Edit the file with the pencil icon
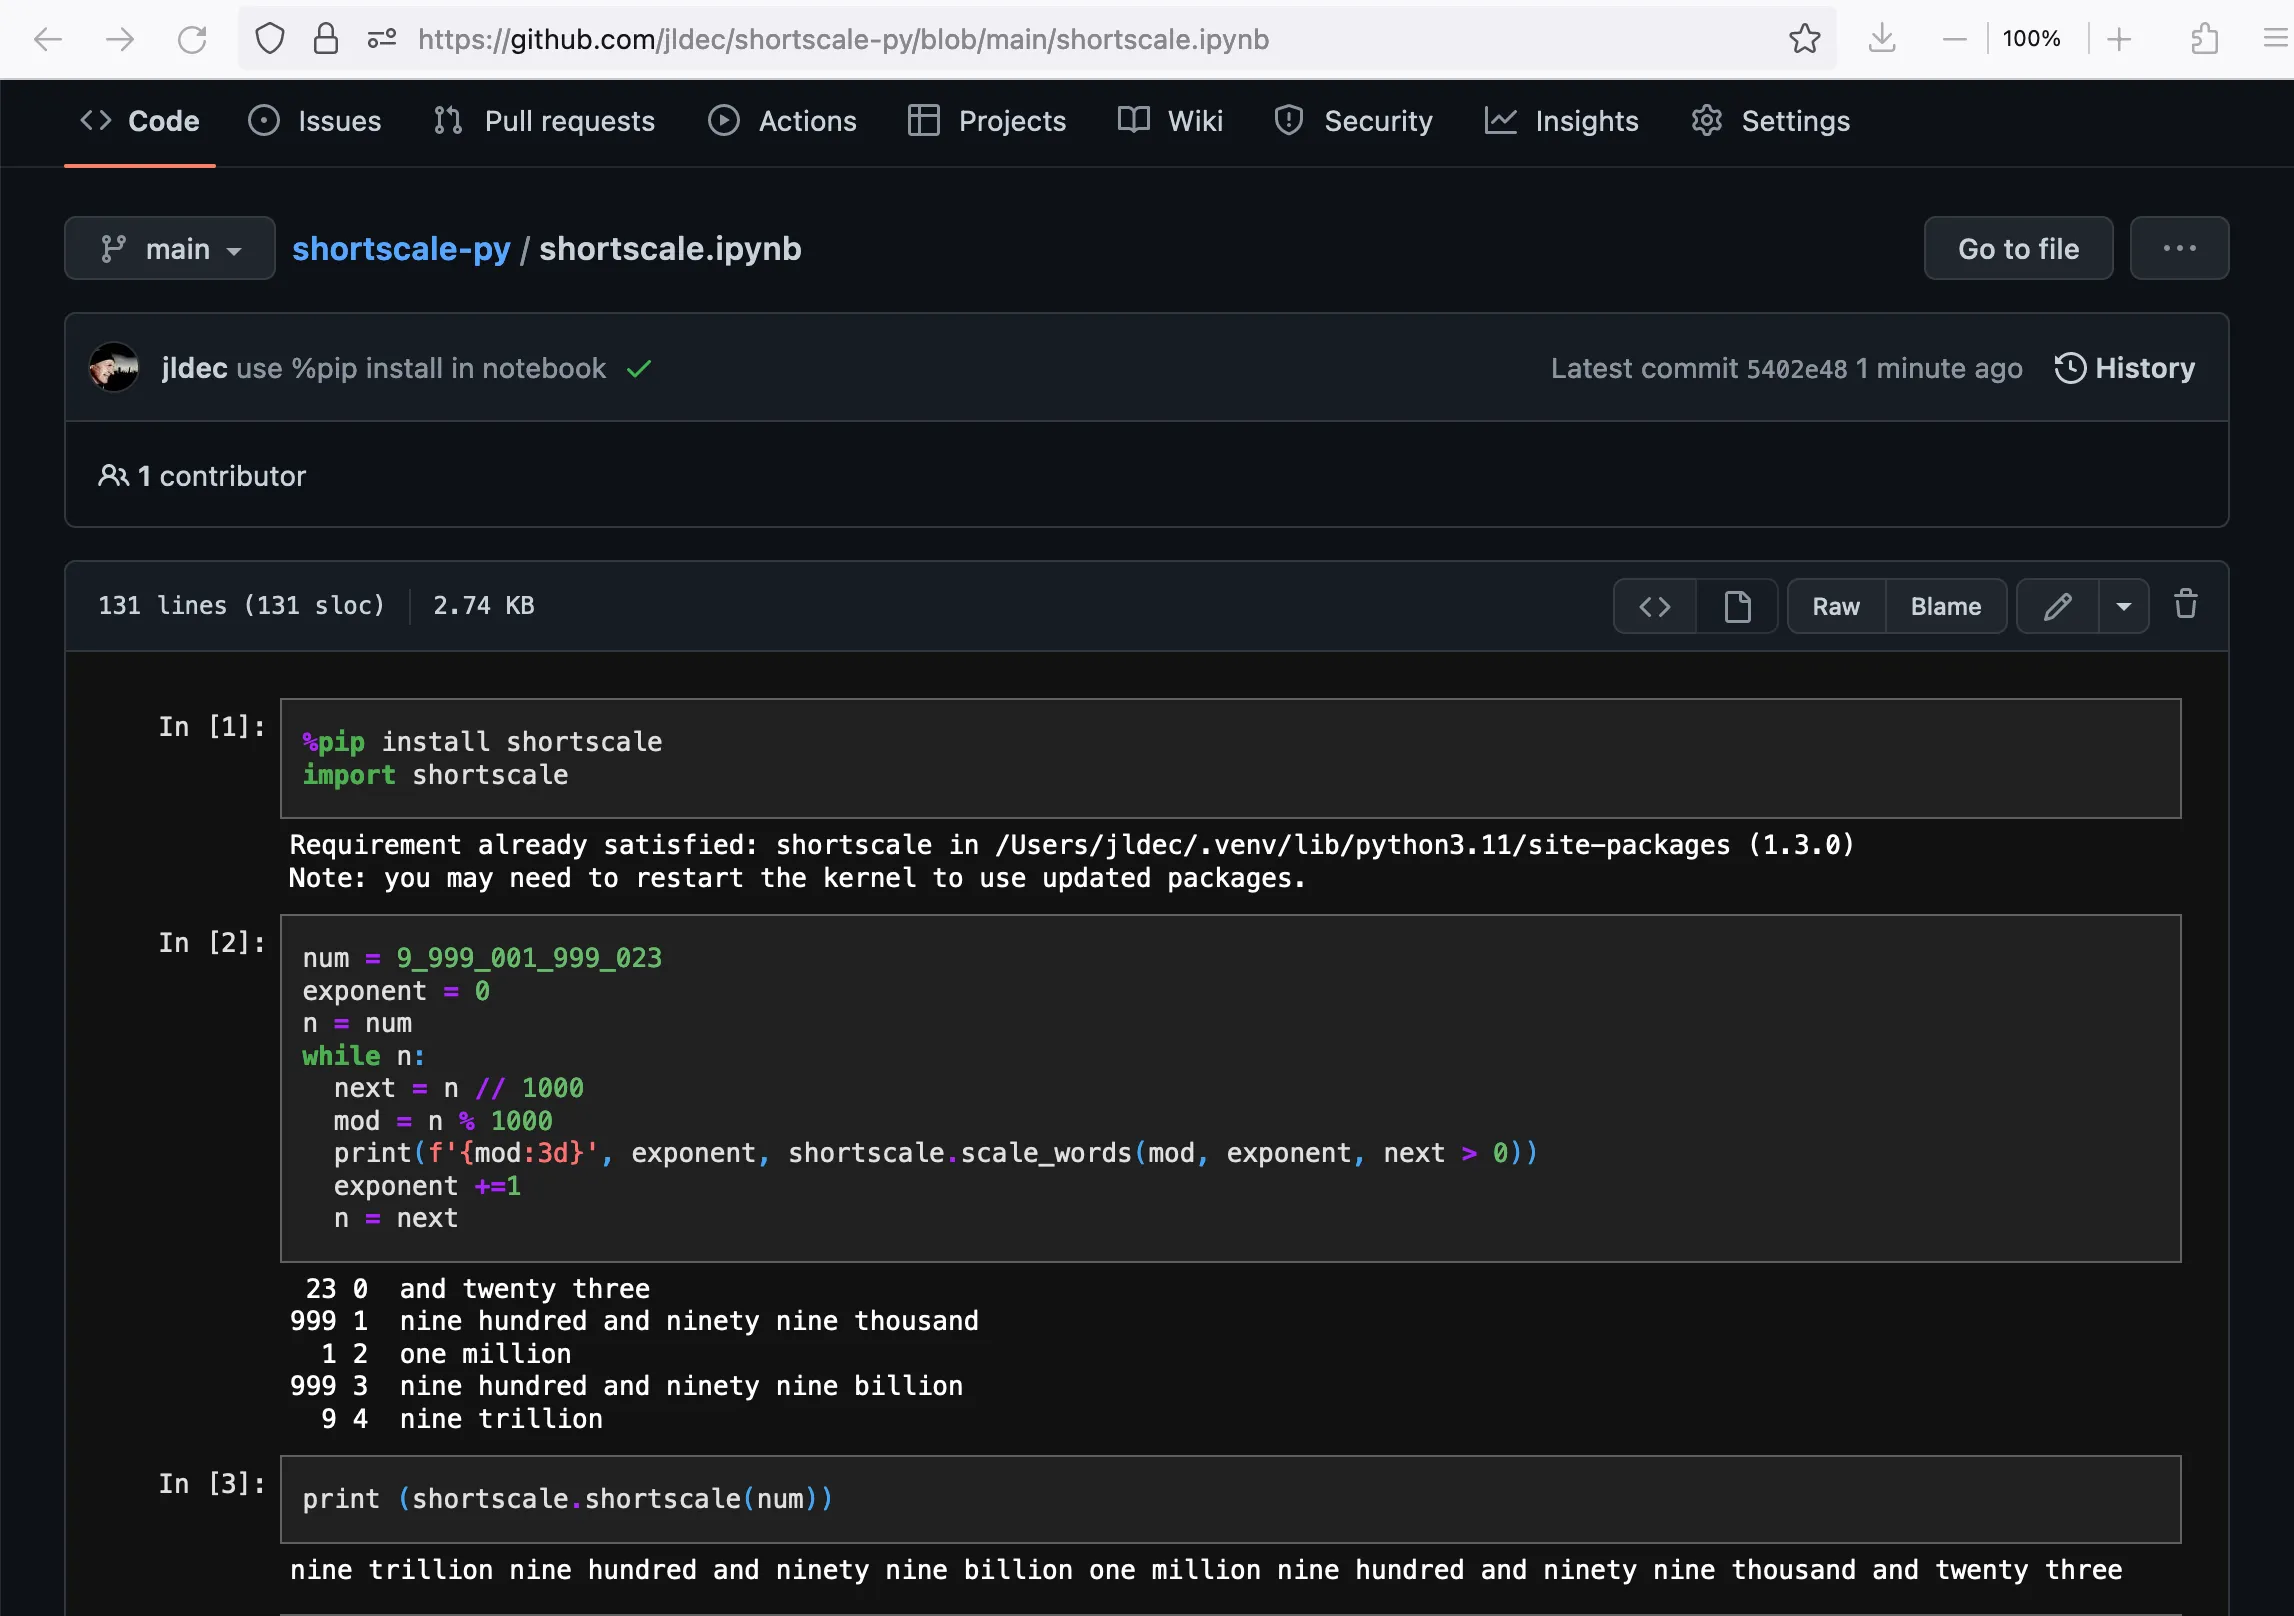This screenshot has height=1616, width=2294. pos(2058,605)
